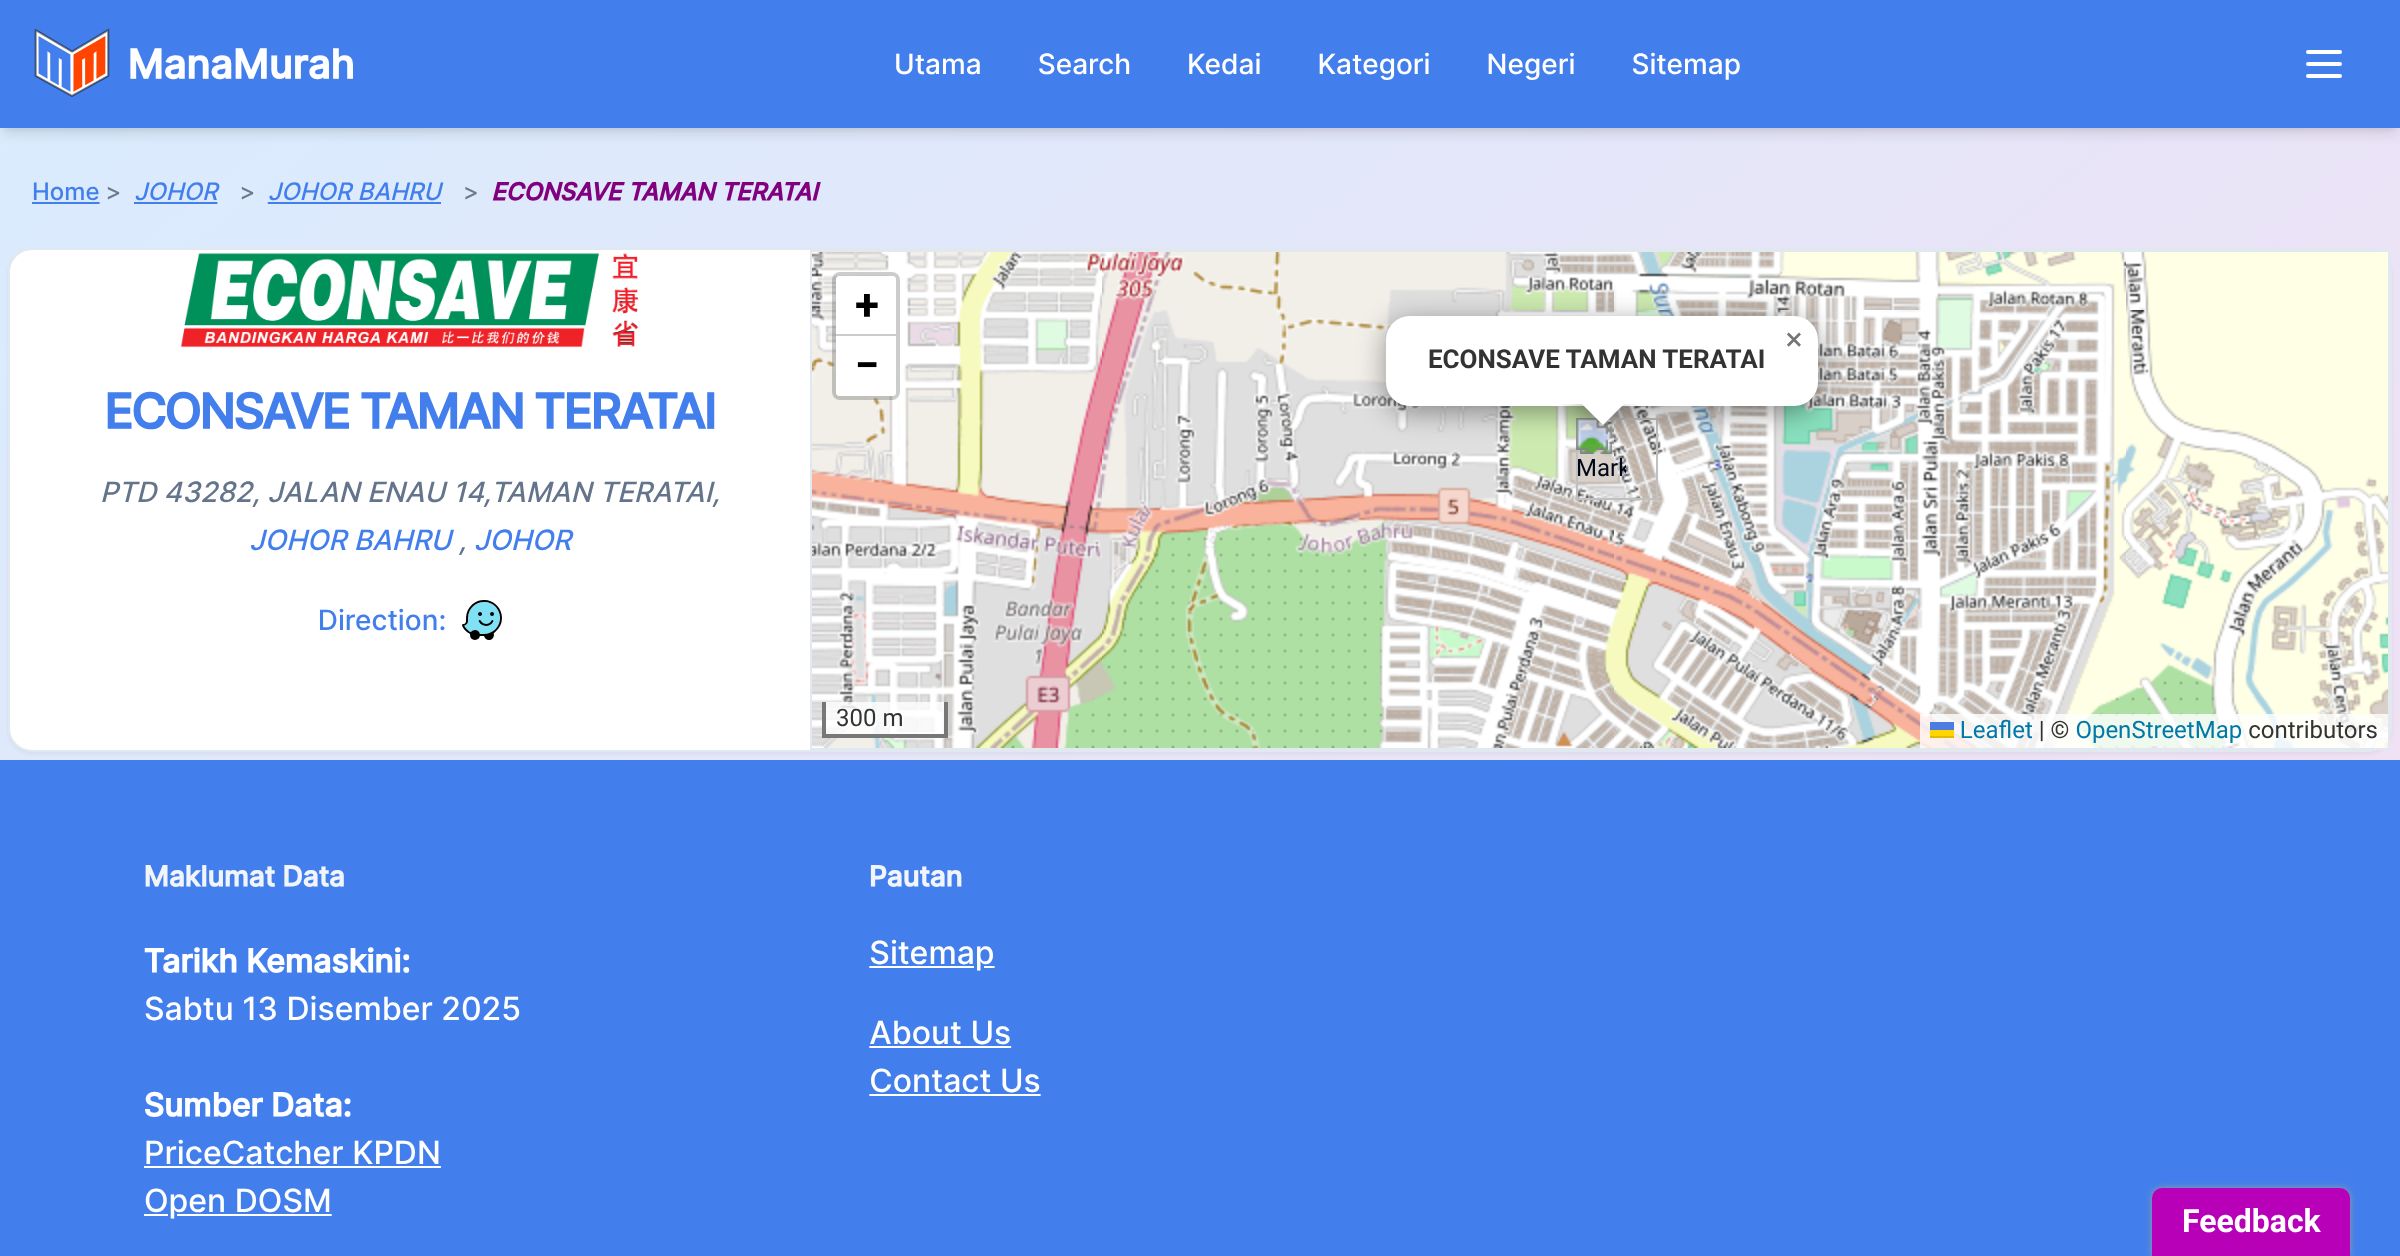
Task: Open Waze directions icon
Action: [482, 620]
